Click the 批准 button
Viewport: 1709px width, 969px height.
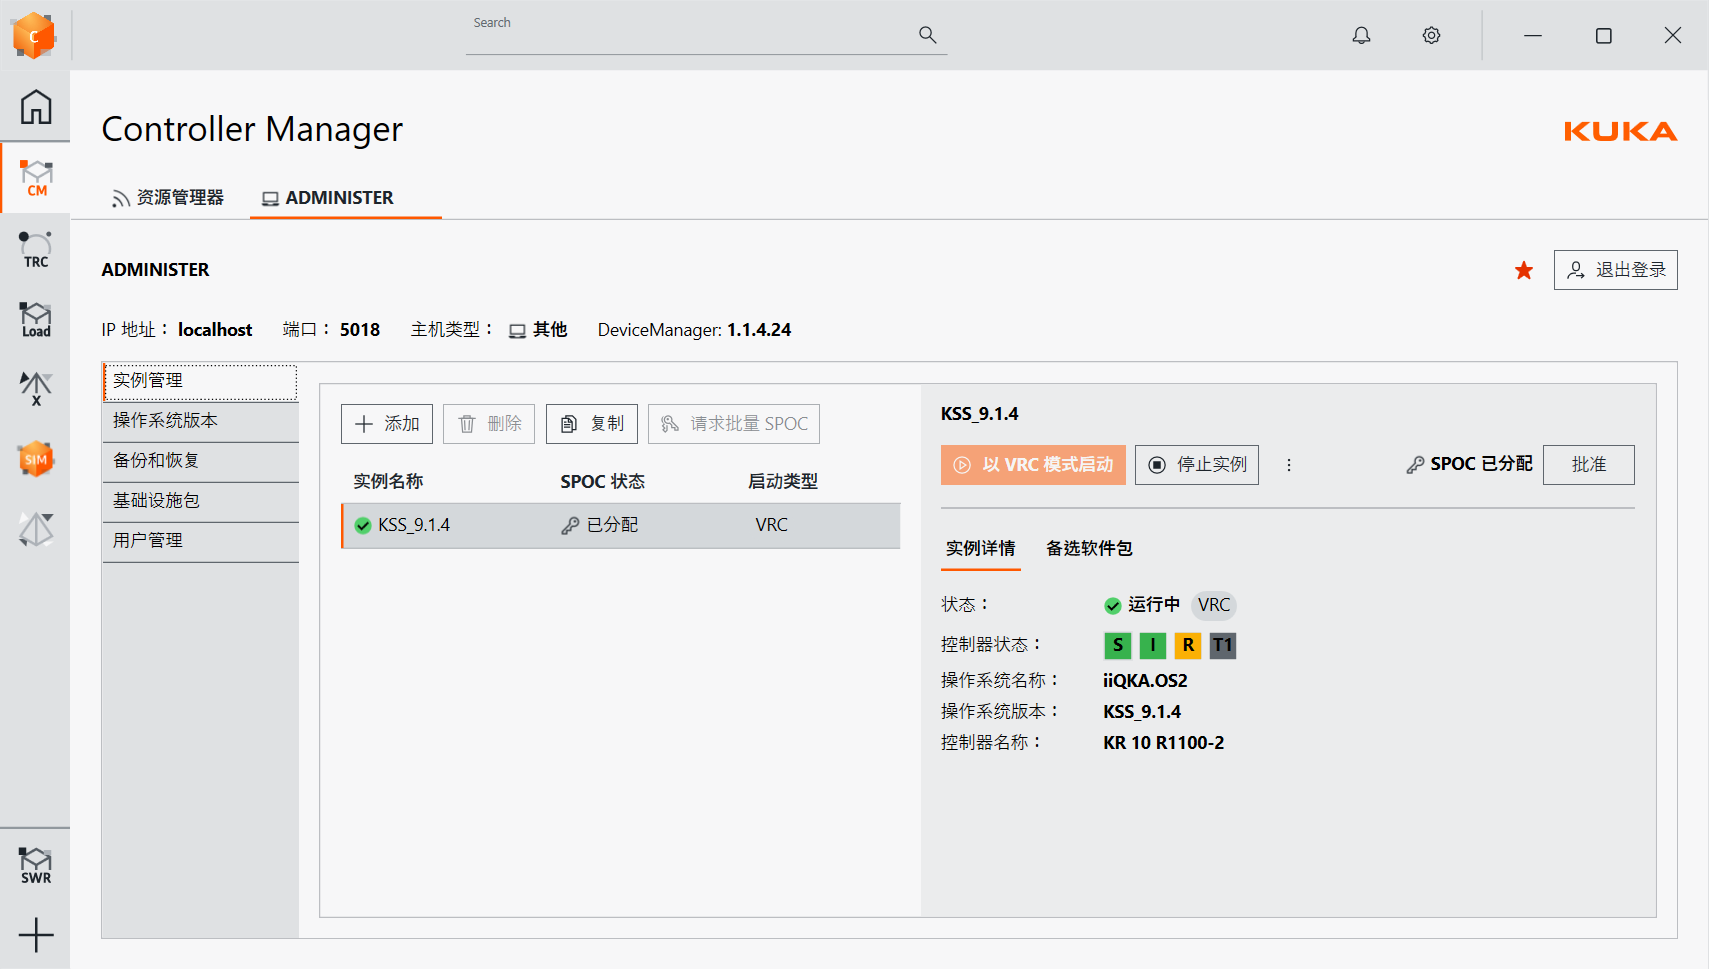pos(1588,465)
